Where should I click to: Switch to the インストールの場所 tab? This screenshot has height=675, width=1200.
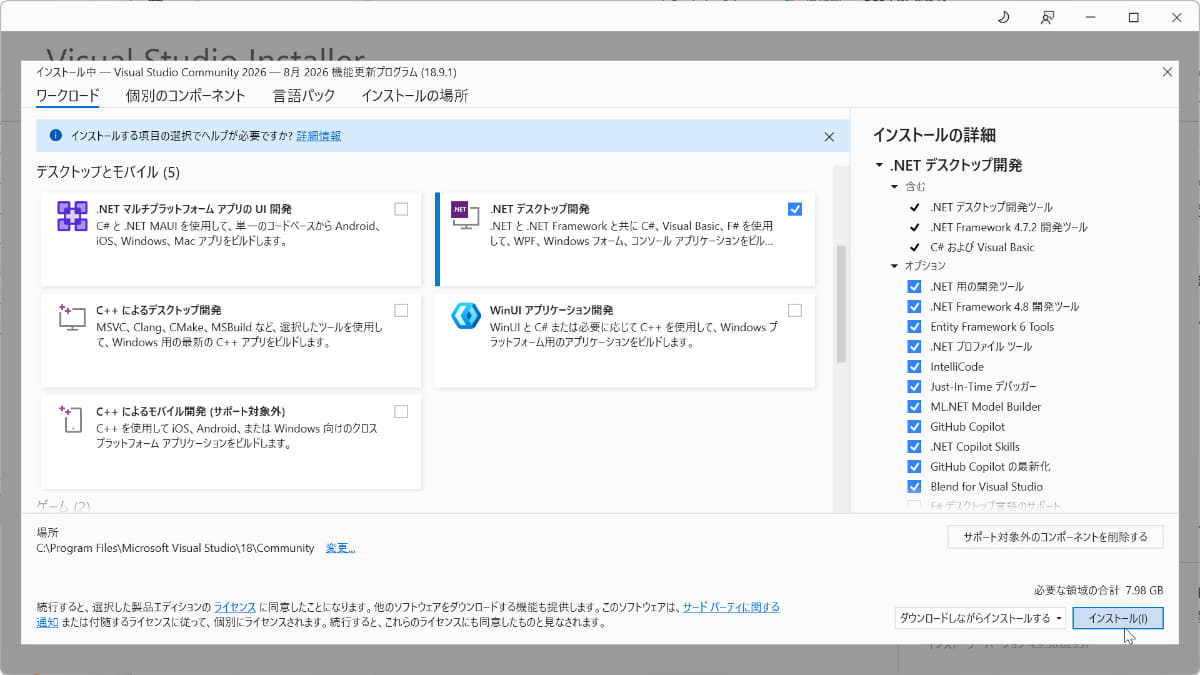pyautogui.click(x=414, y=96)
